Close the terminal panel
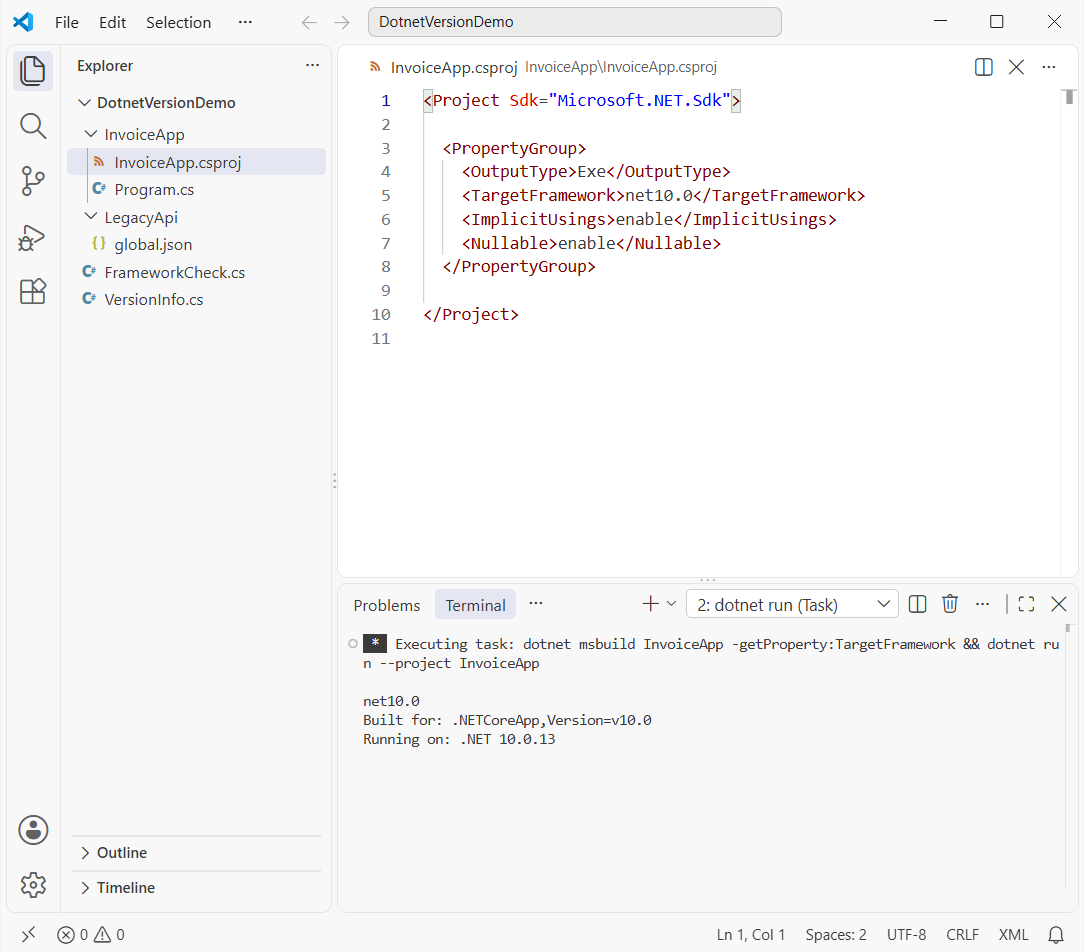The image size is (1084, 952). point(1058,604)
